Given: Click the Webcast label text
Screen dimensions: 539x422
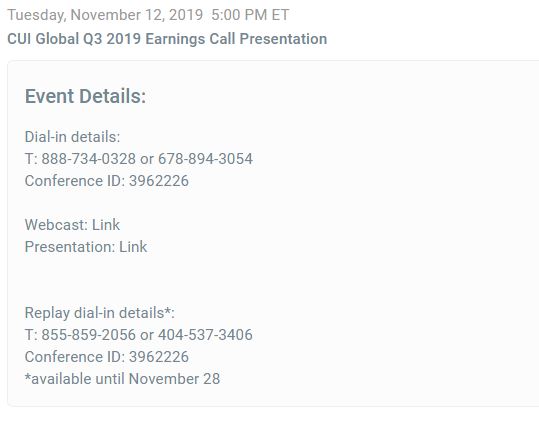Looking at the screenshot, I should tap(56, 225).
